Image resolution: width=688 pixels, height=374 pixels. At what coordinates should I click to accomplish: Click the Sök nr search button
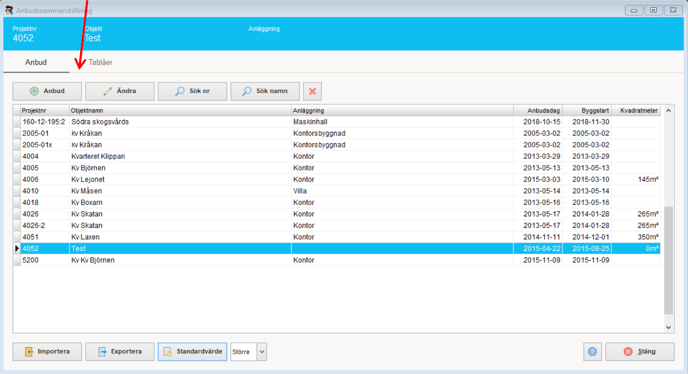click(x=192, y=91)
